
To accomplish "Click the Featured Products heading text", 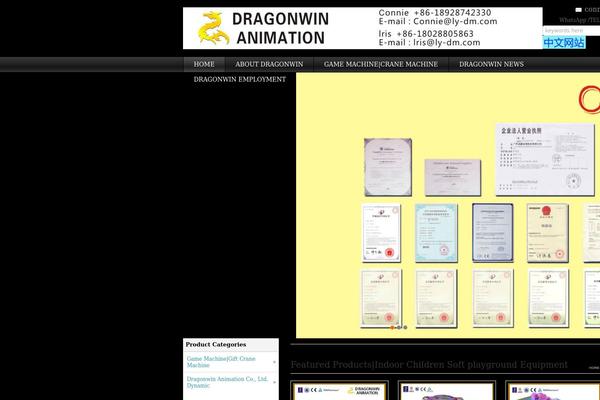I will [429, 364].
